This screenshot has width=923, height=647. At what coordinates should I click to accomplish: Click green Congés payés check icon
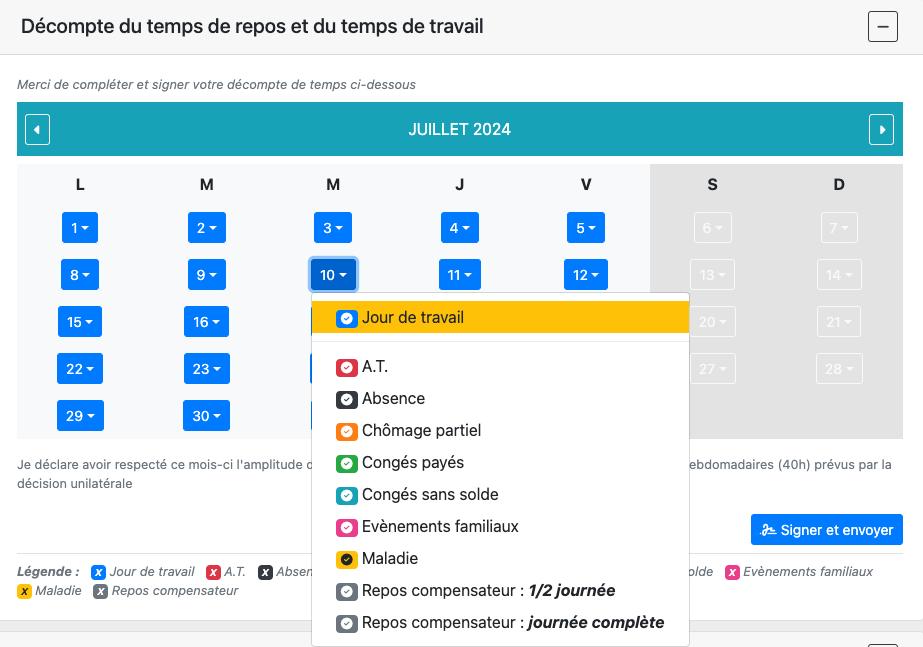(346, 463)
